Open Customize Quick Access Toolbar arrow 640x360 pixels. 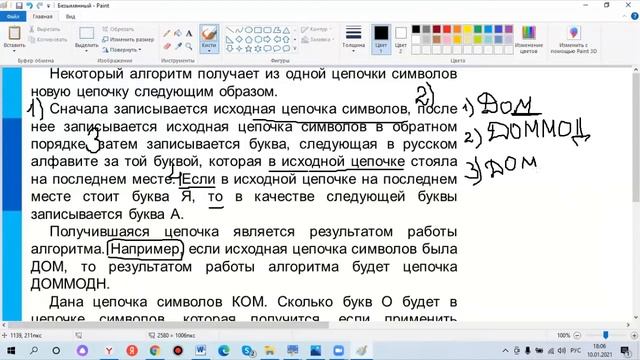[49, 6]
